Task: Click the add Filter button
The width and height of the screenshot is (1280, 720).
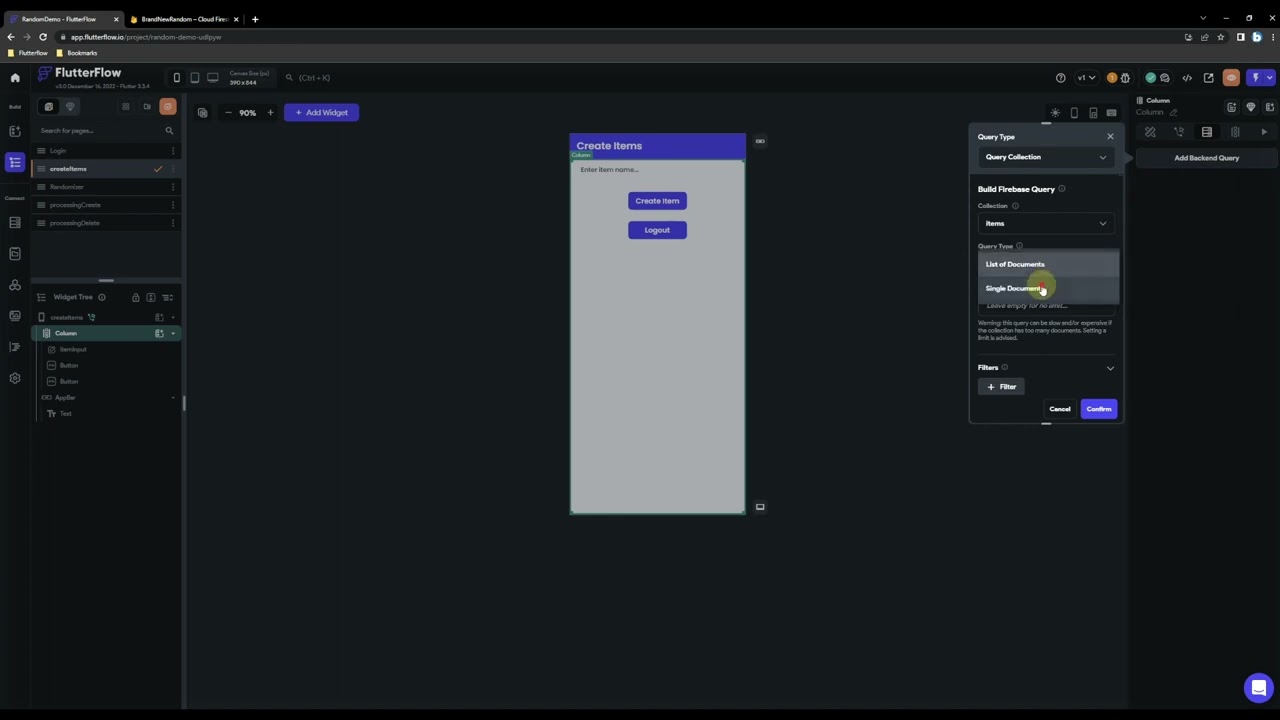Action: coord(1001,387)
